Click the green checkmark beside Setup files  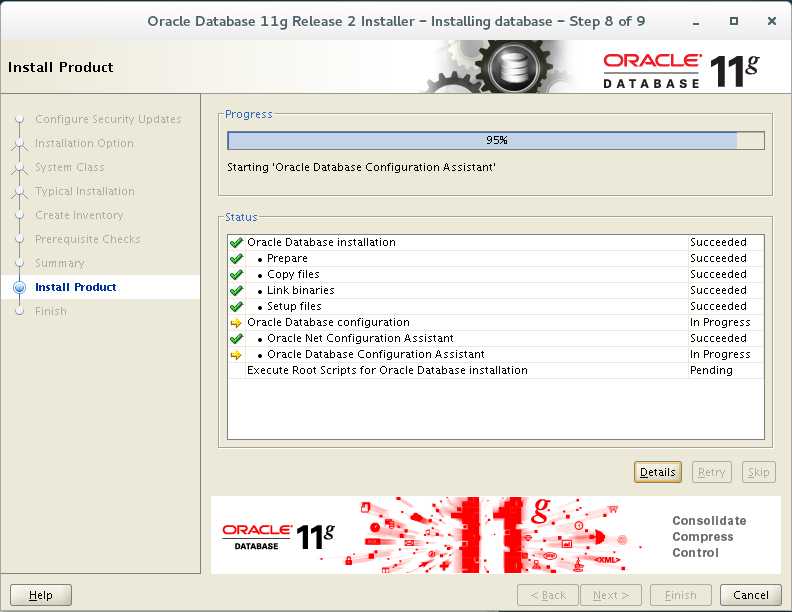coord(236,307)
